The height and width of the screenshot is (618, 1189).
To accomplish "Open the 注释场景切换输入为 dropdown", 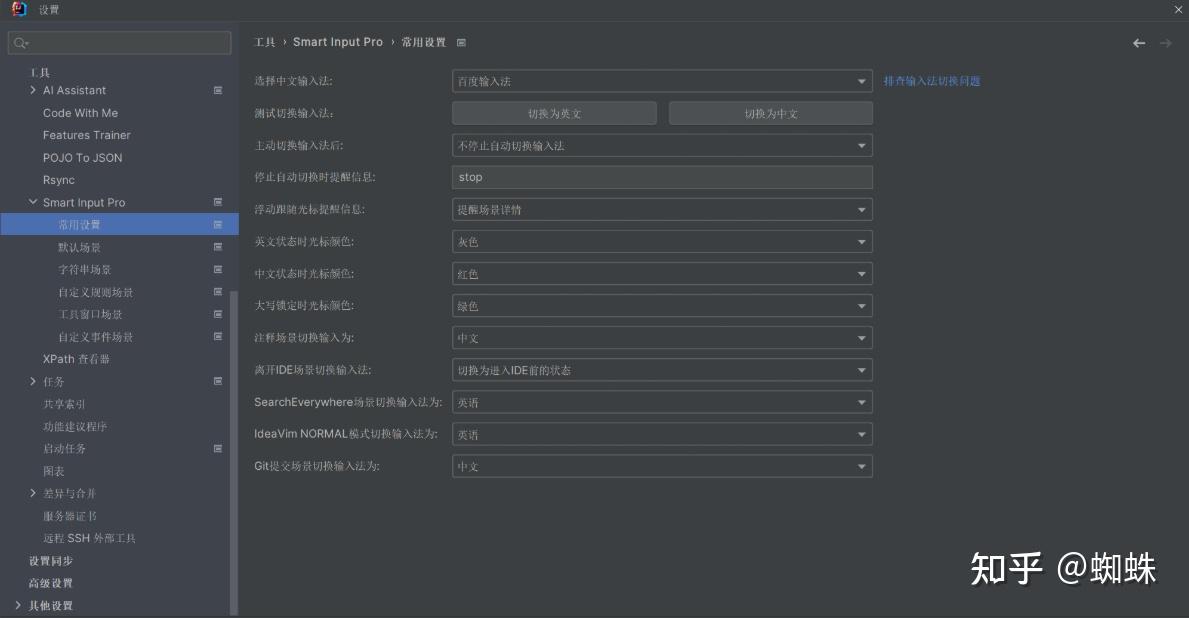I will pos(662,338).
